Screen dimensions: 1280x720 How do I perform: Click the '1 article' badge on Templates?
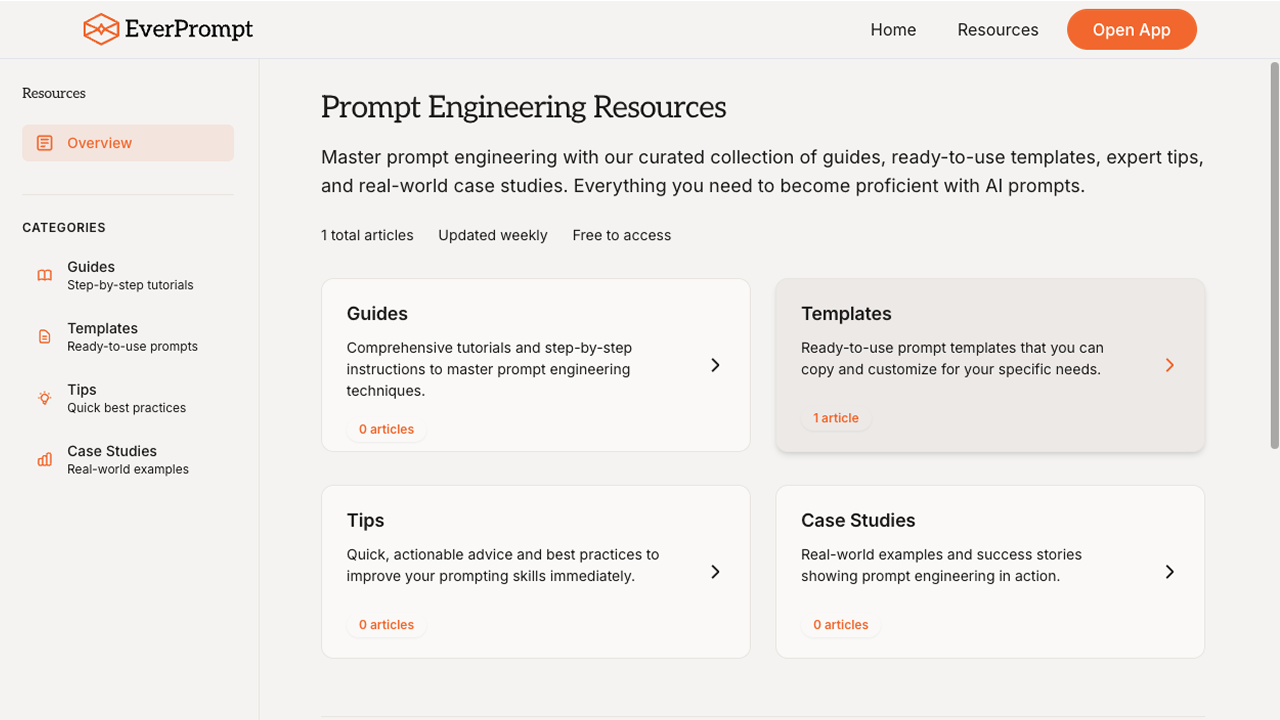836,418
